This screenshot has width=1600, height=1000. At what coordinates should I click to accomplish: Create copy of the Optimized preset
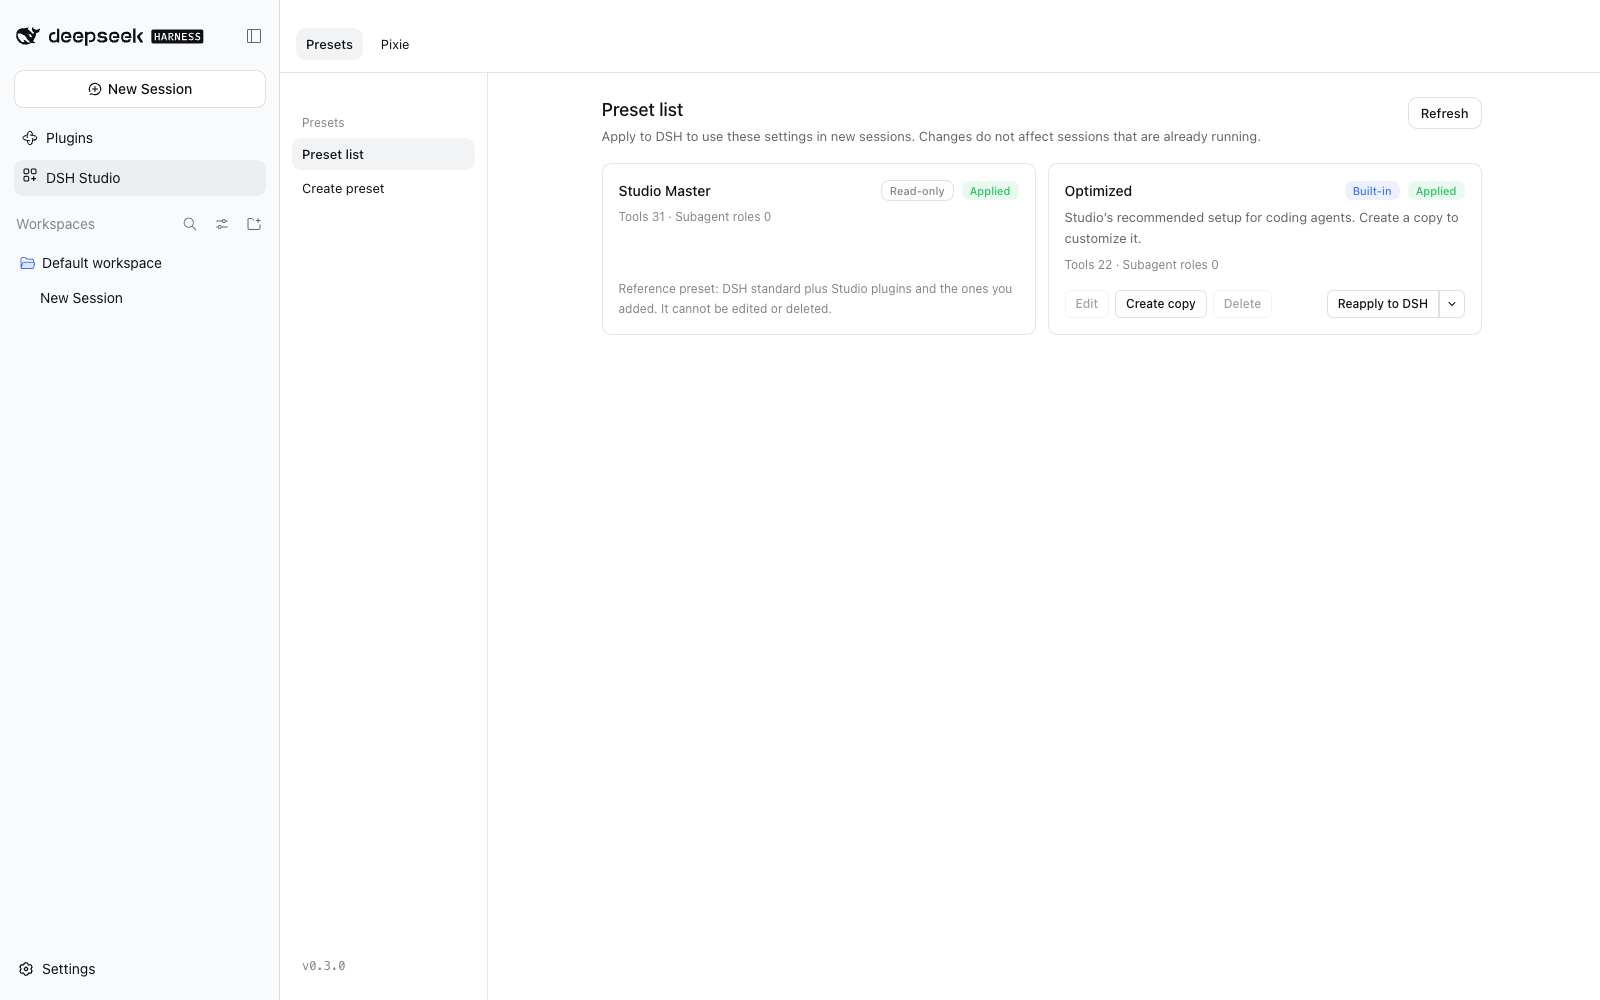[1160, 304]
